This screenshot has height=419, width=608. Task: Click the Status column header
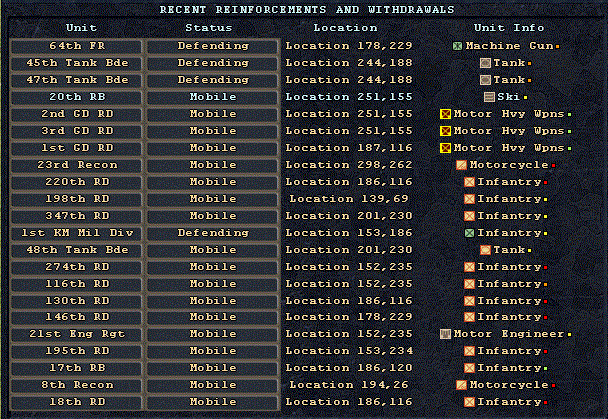pyautogui.click(x=209, y=28)
